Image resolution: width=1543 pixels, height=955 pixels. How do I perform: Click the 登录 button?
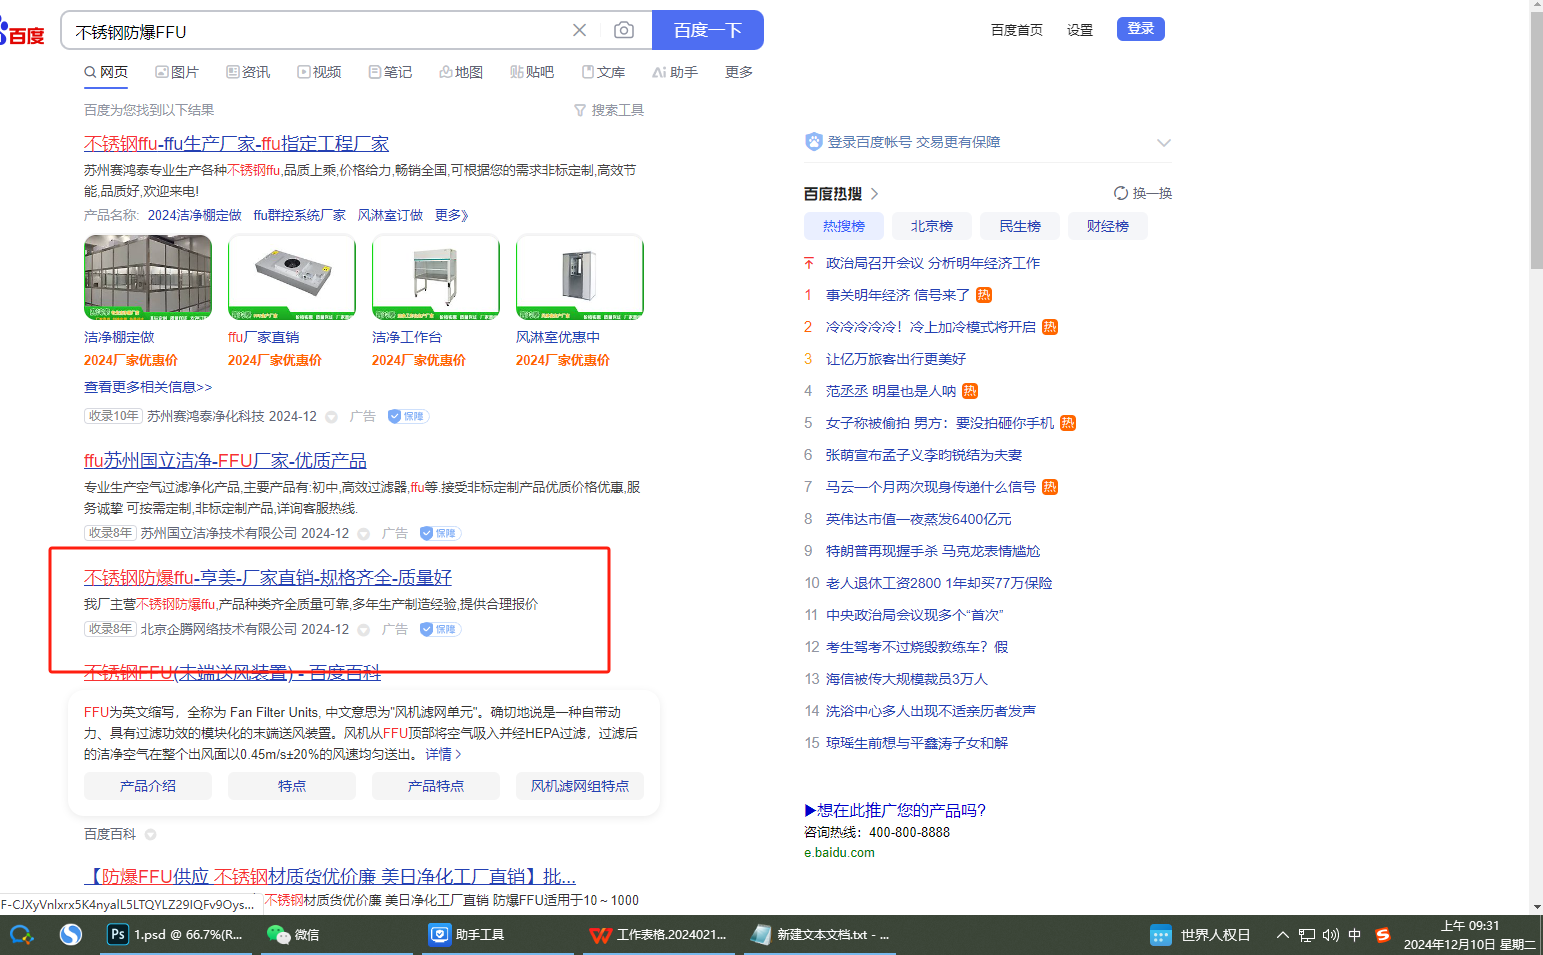click(x=1140, y=29)
